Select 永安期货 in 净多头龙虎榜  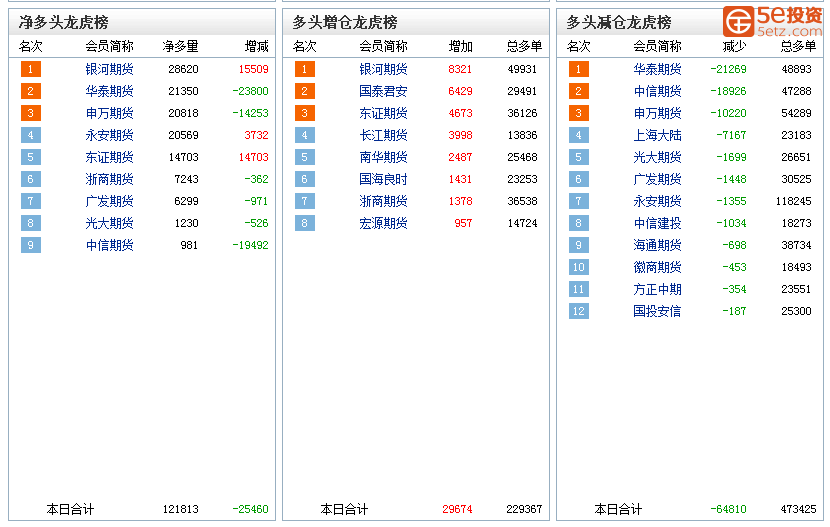point(110,135)
